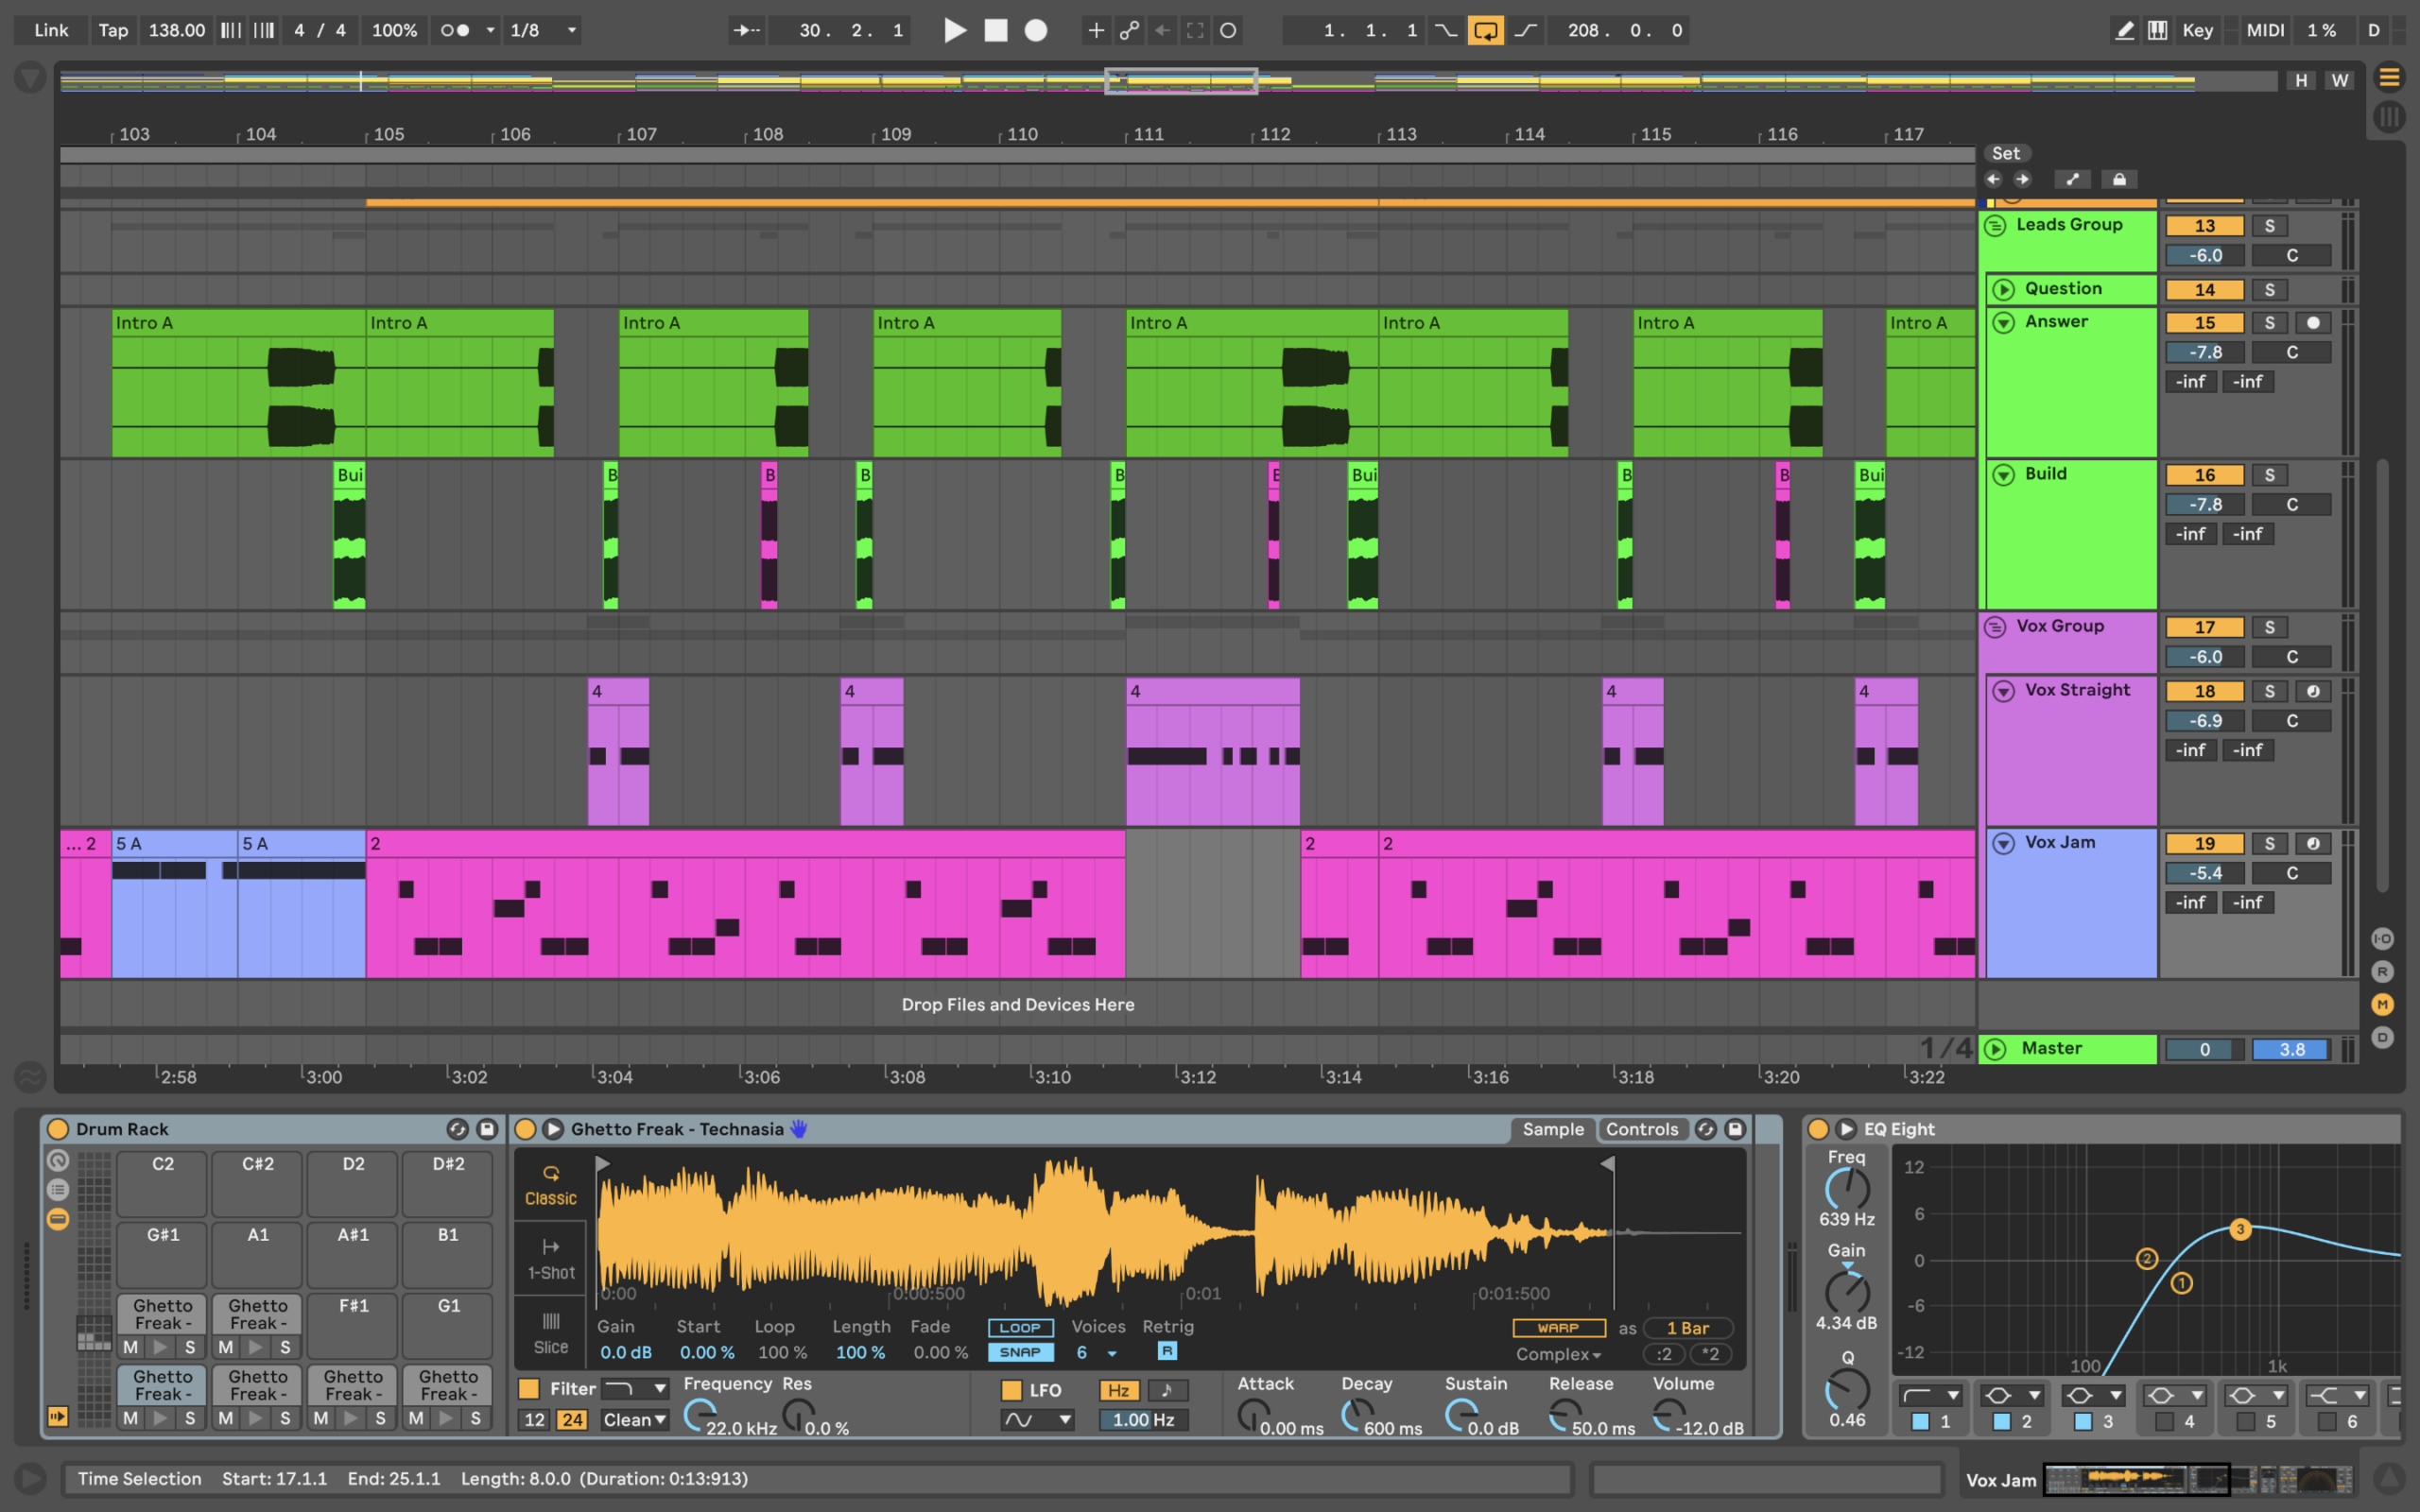Adjust the EQ Eight Gain knob

pyautogui.click(x=1846, y=1292)
